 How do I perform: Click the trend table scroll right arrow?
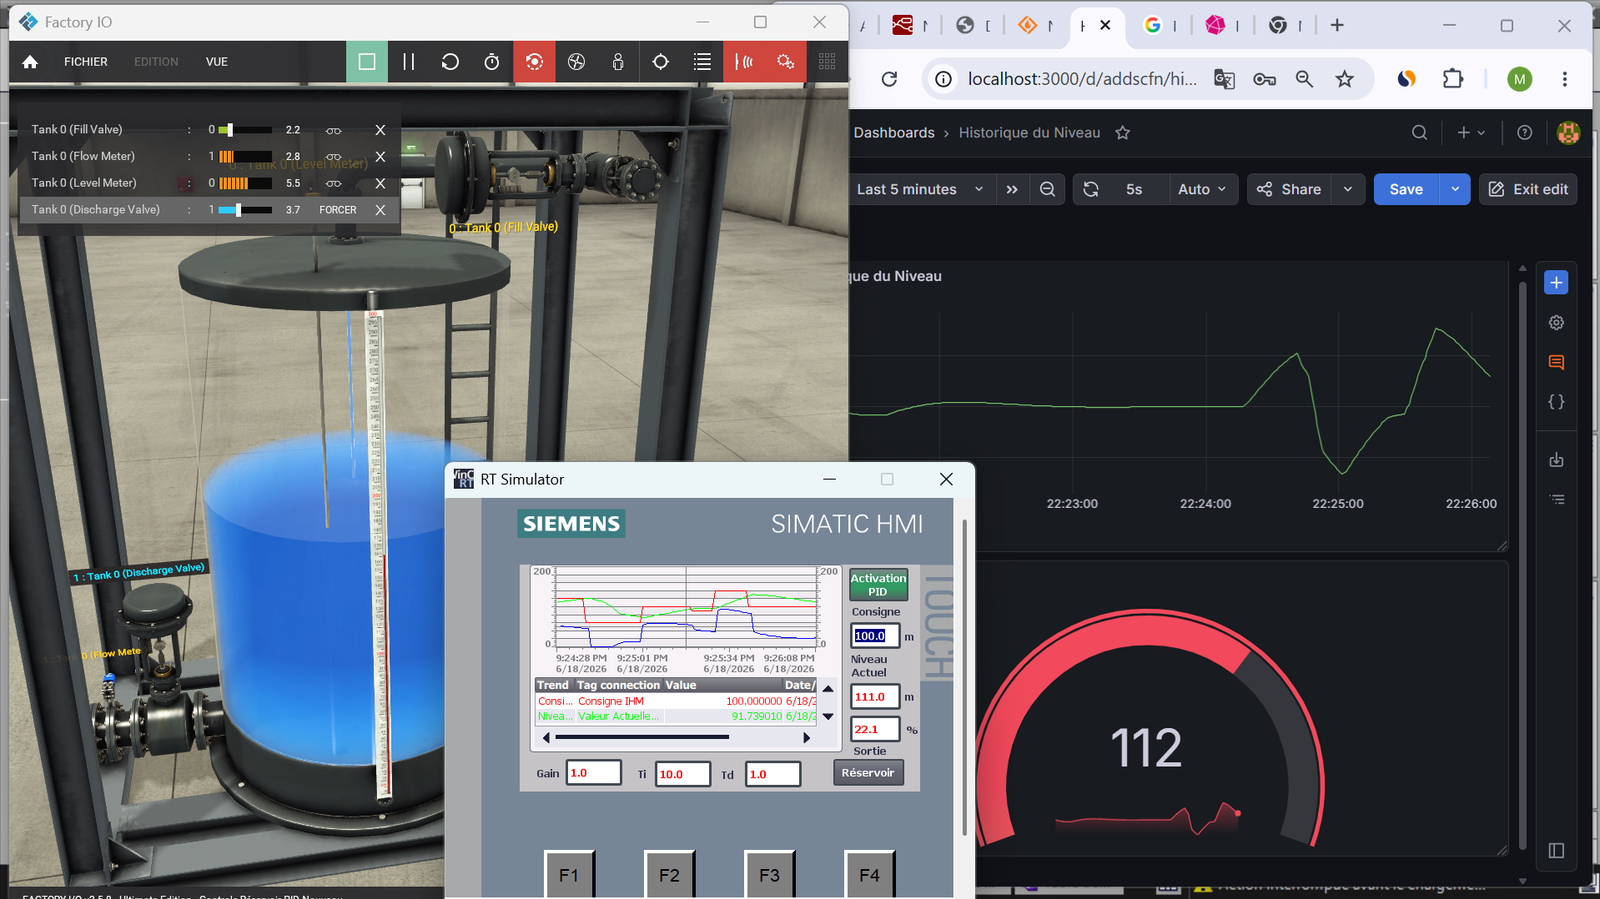coord(807,738)
